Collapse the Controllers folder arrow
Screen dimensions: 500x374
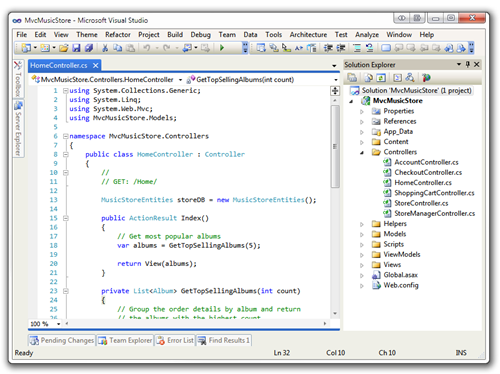[x=362, y=153]
